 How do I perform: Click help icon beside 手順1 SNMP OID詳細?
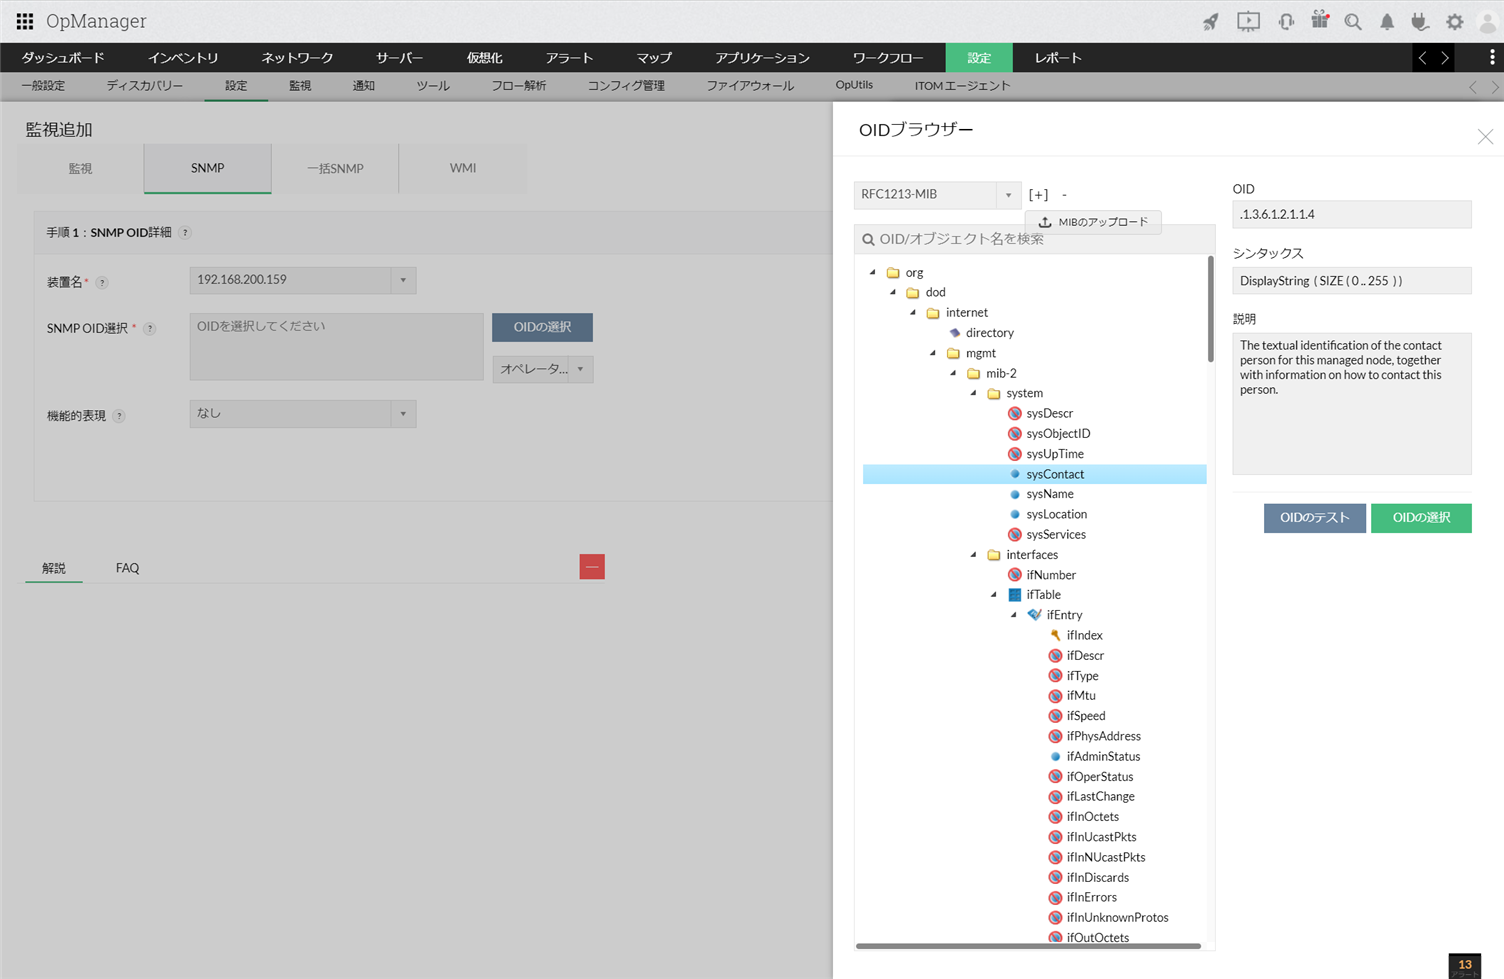[x=185, y=233]
